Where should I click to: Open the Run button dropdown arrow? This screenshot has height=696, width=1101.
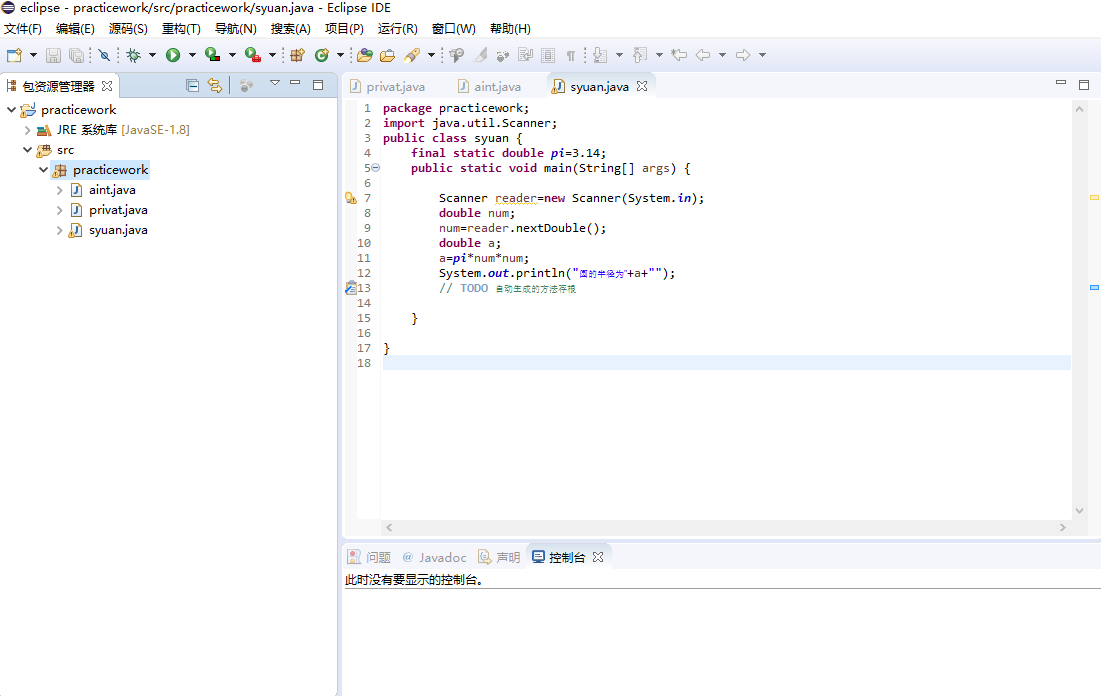[x=191, y=55]
